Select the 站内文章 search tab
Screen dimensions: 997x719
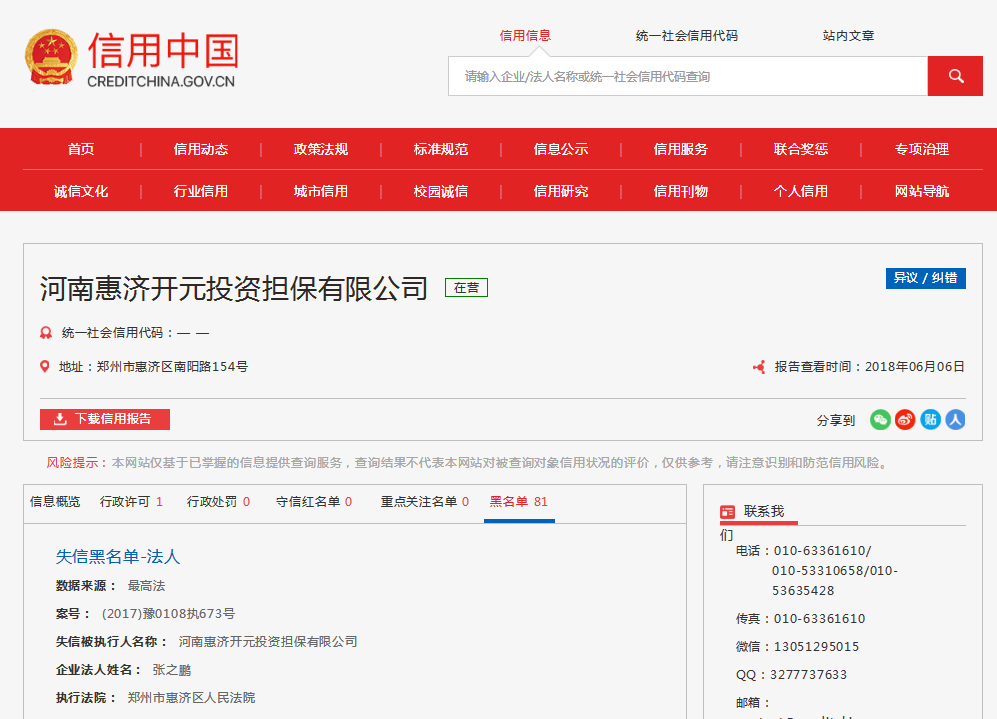click(x=848, y=36)
